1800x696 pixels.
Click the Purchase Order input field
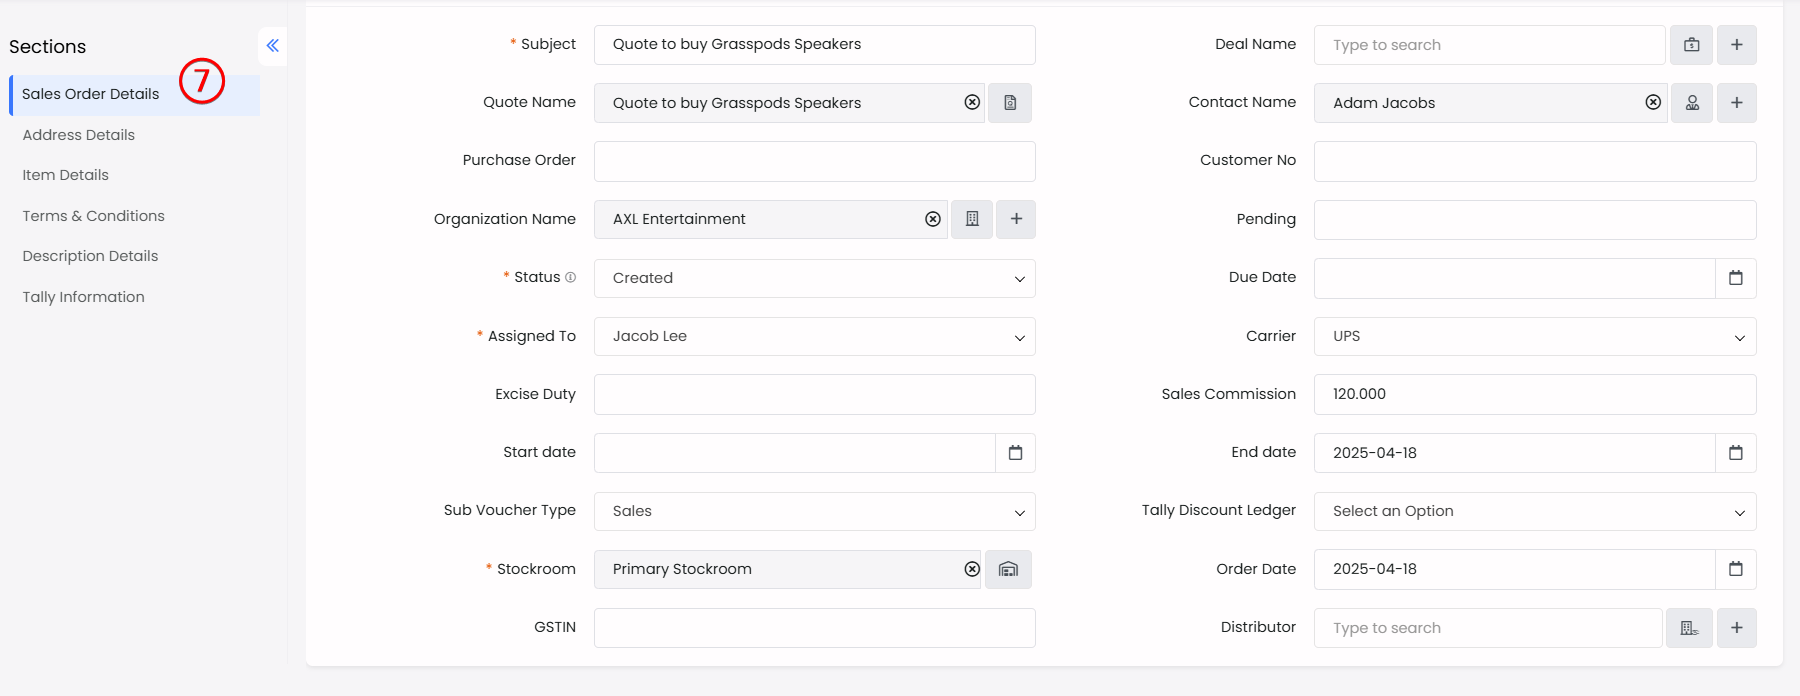[814, 161]
